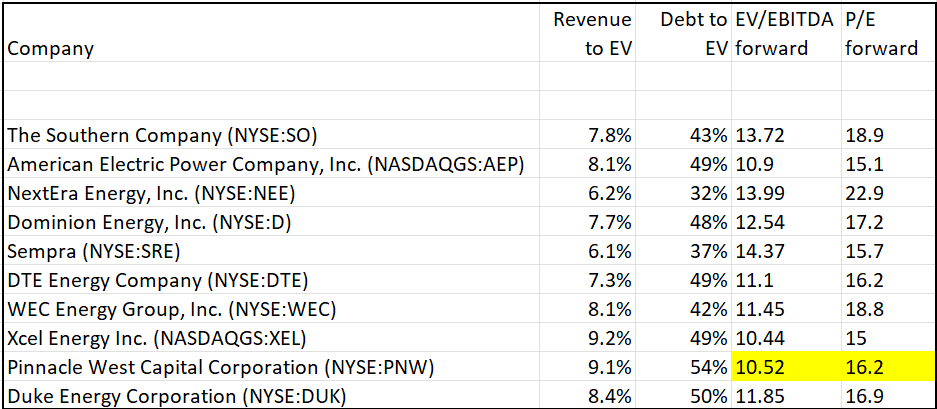Image resolution: width=937 pixels, height=409 pixels.
Task: Select Sempra P/E forward 15.7
Action: (887, 251)
